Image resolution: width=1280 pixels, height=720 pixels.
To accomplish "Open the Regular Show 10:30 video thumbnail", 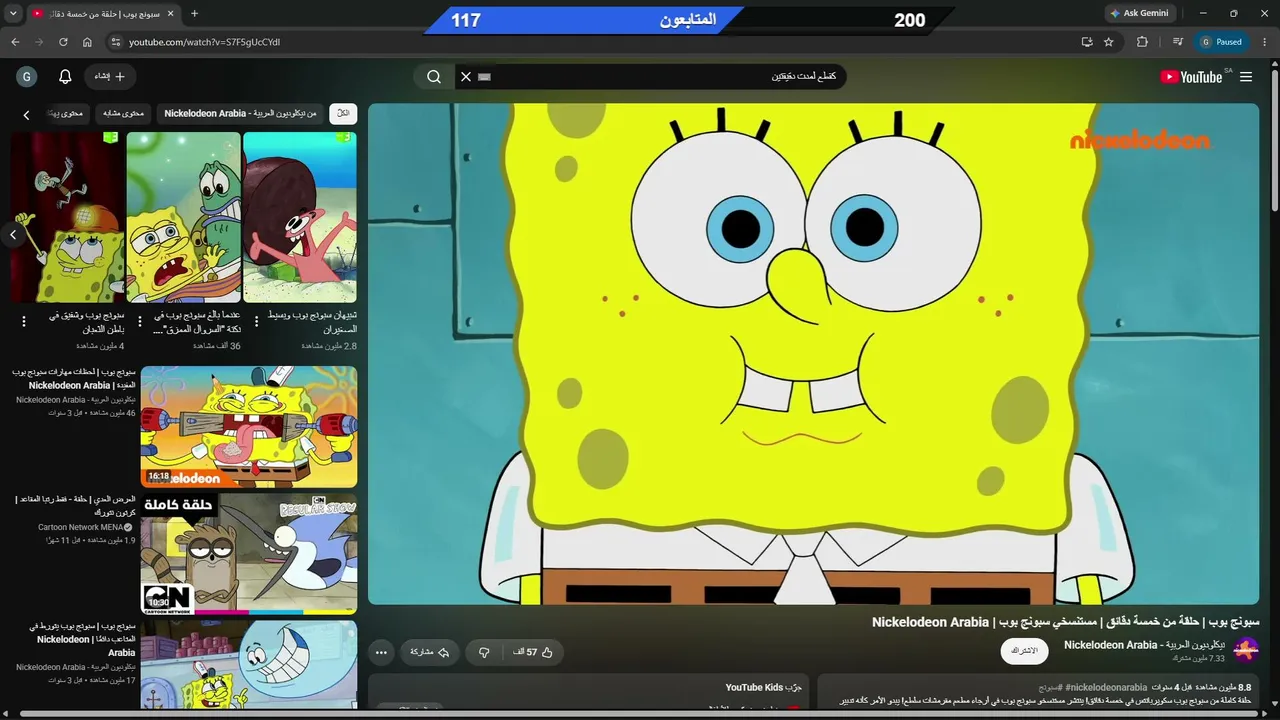I will pyautogui.click(x=249, y=554).
